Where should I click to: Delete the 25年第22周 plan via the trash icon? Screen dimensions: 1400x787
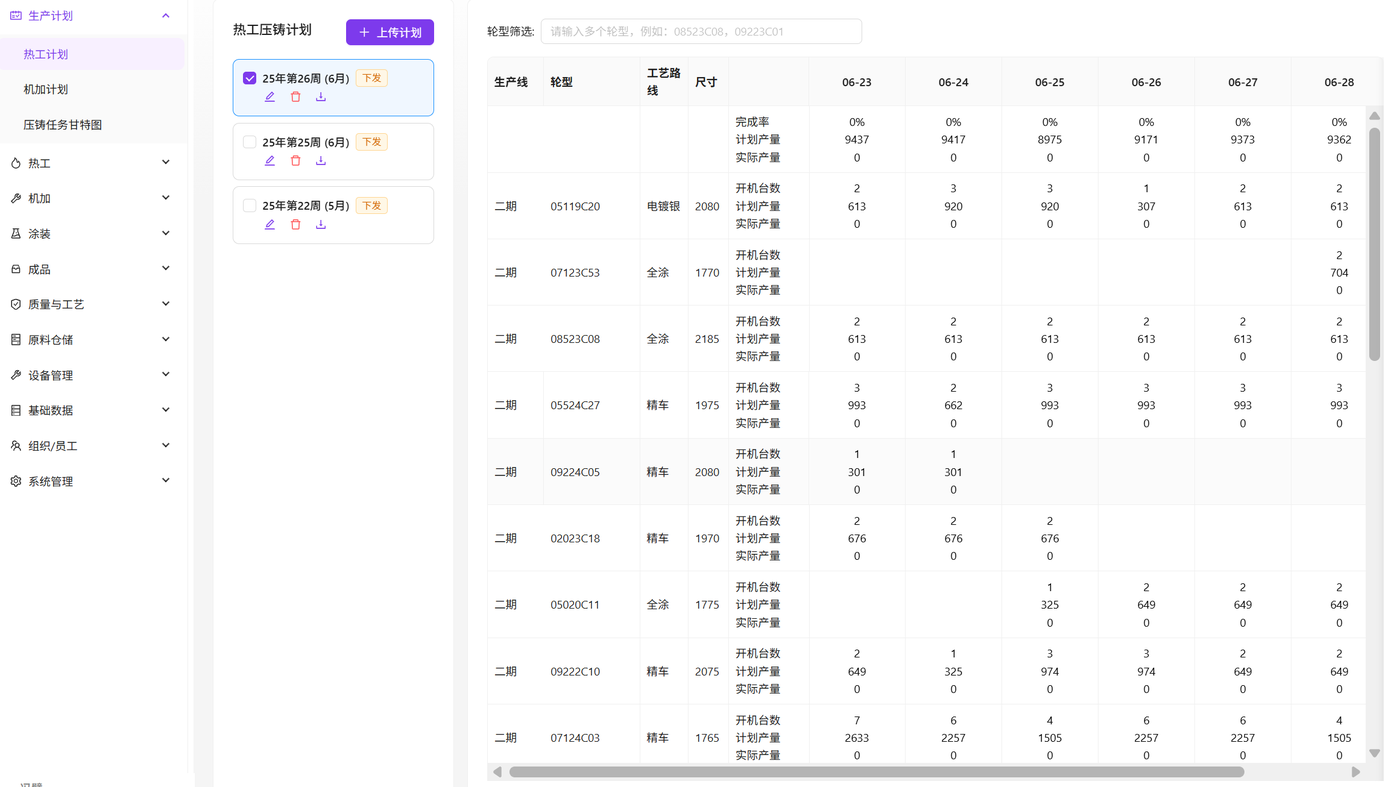click(x=295, y=225)
